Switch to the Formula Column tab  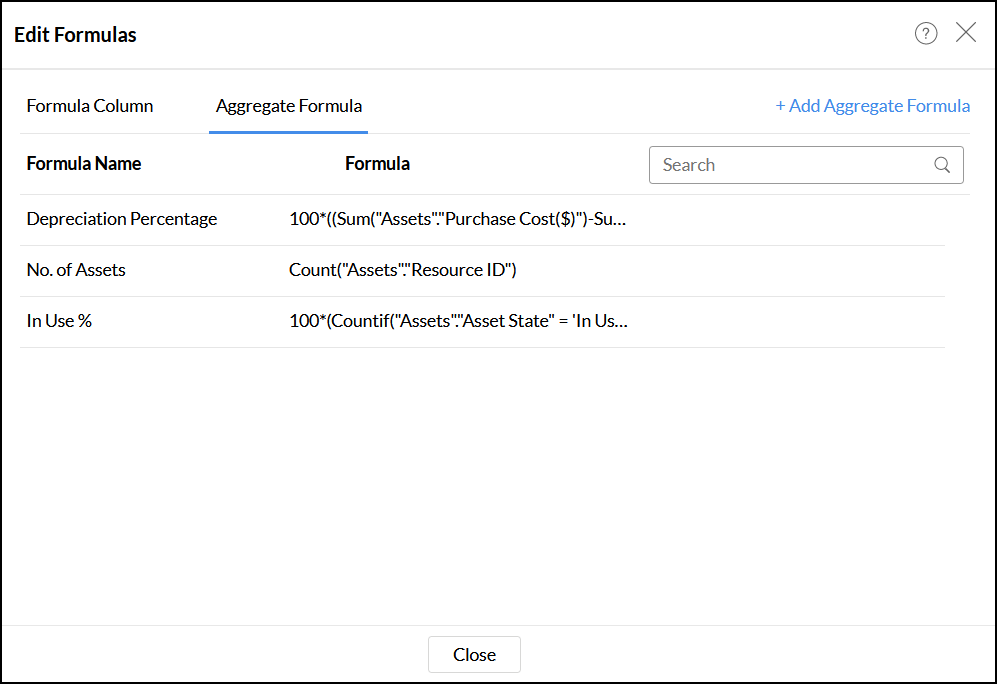coord(90,106)
